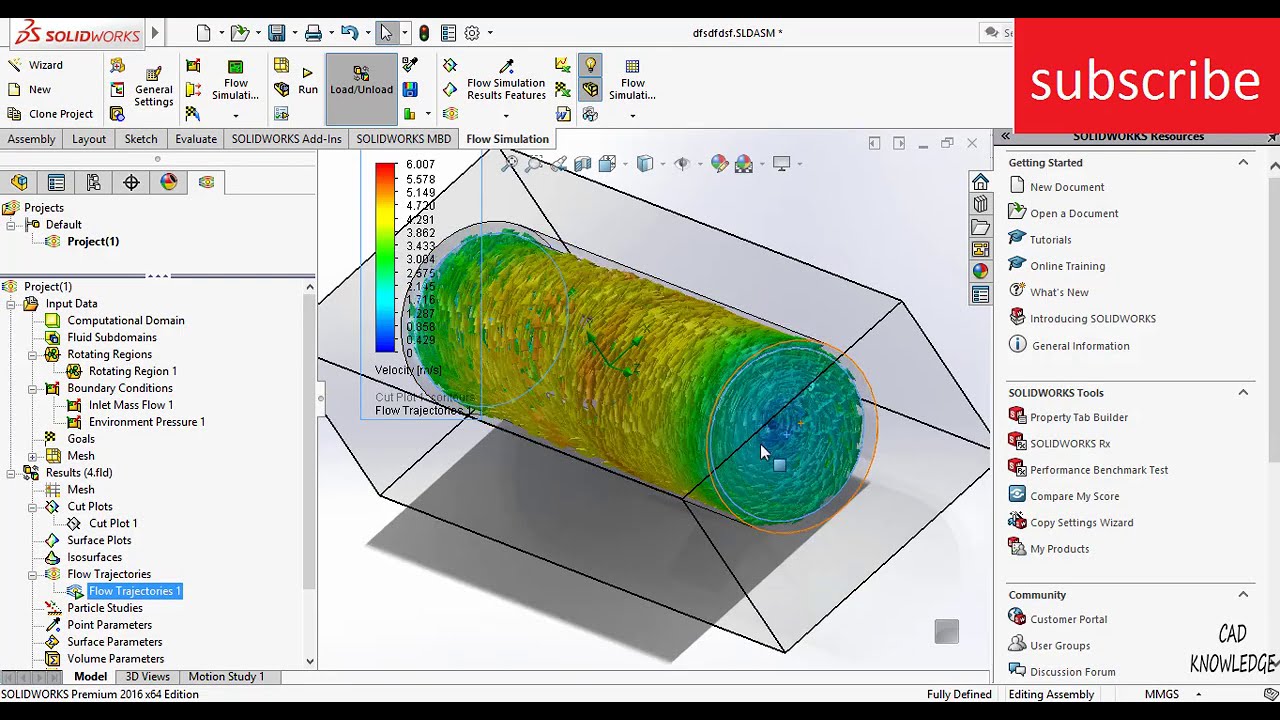
Task: Expand the Mesh node under Input Data
Action: click(x=32, y=456)
